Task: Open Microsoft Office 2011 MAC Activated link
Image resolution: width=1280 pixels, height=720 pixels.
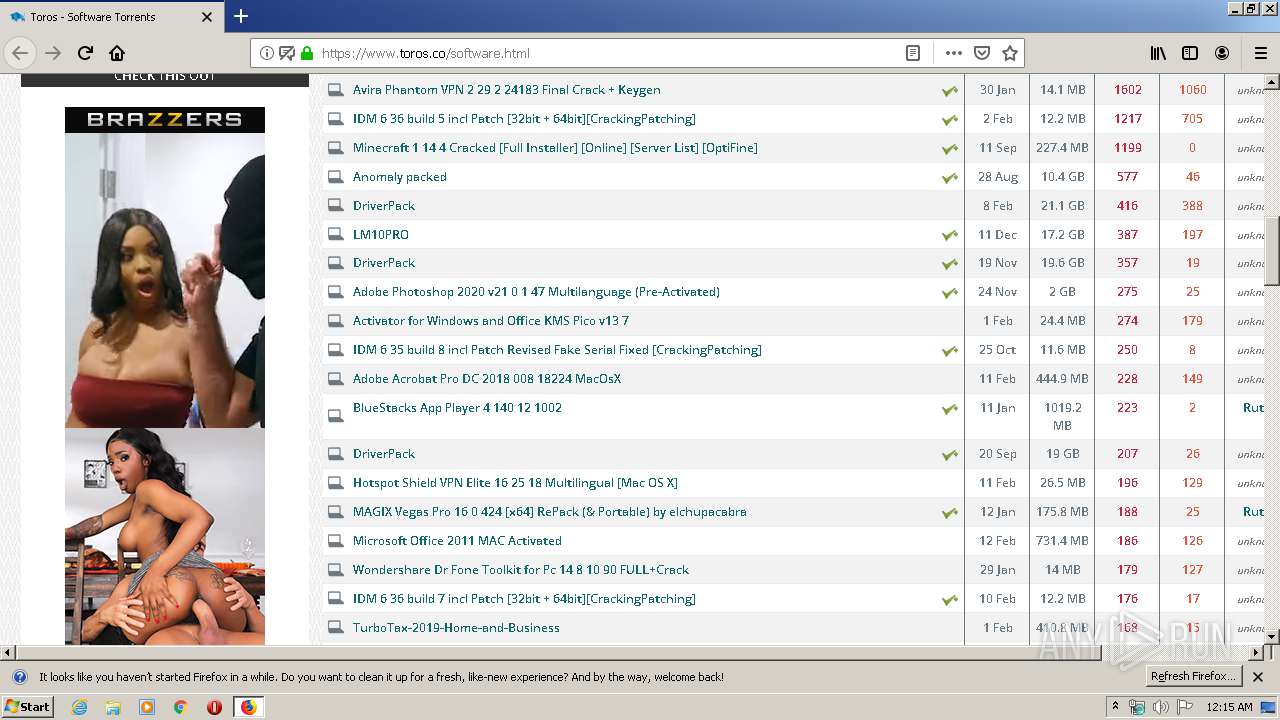Action: pyautogui.click(x=457, y=541)
